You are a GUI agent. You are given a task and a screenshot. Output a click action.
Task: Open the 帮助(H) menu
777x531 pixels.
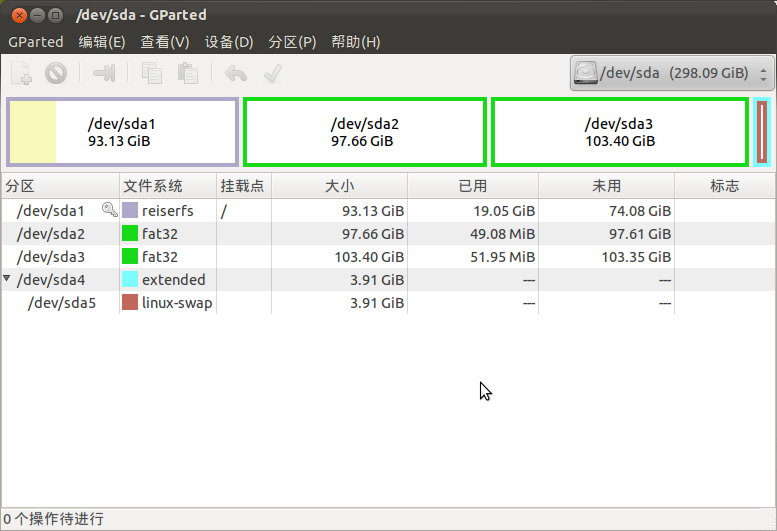(356, 42)
